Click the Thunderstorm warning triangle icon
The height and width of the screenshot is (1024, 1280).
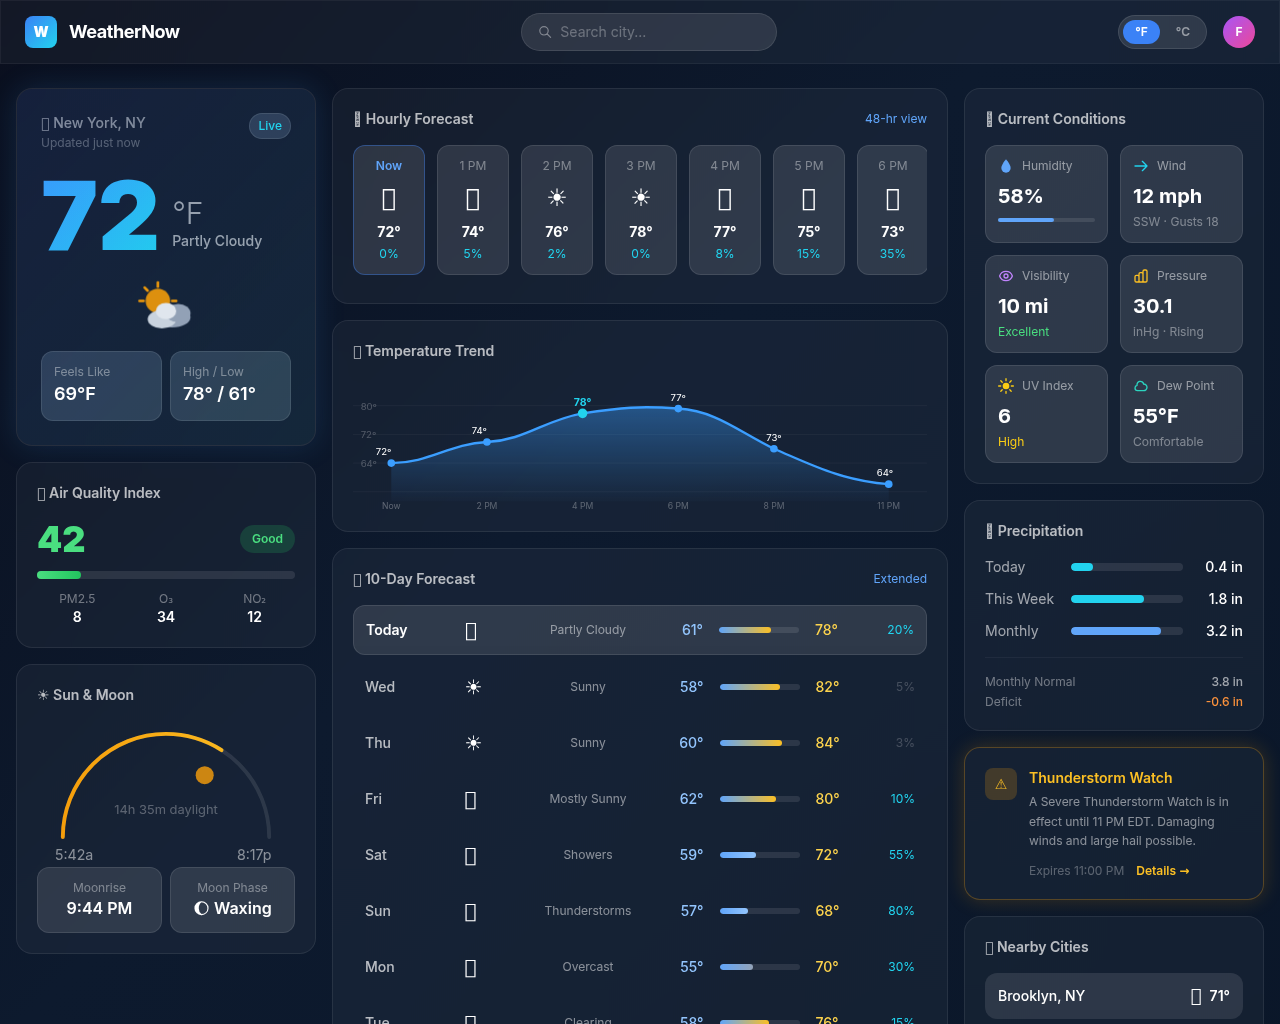pyautogui.click(x=1001, y=784)
